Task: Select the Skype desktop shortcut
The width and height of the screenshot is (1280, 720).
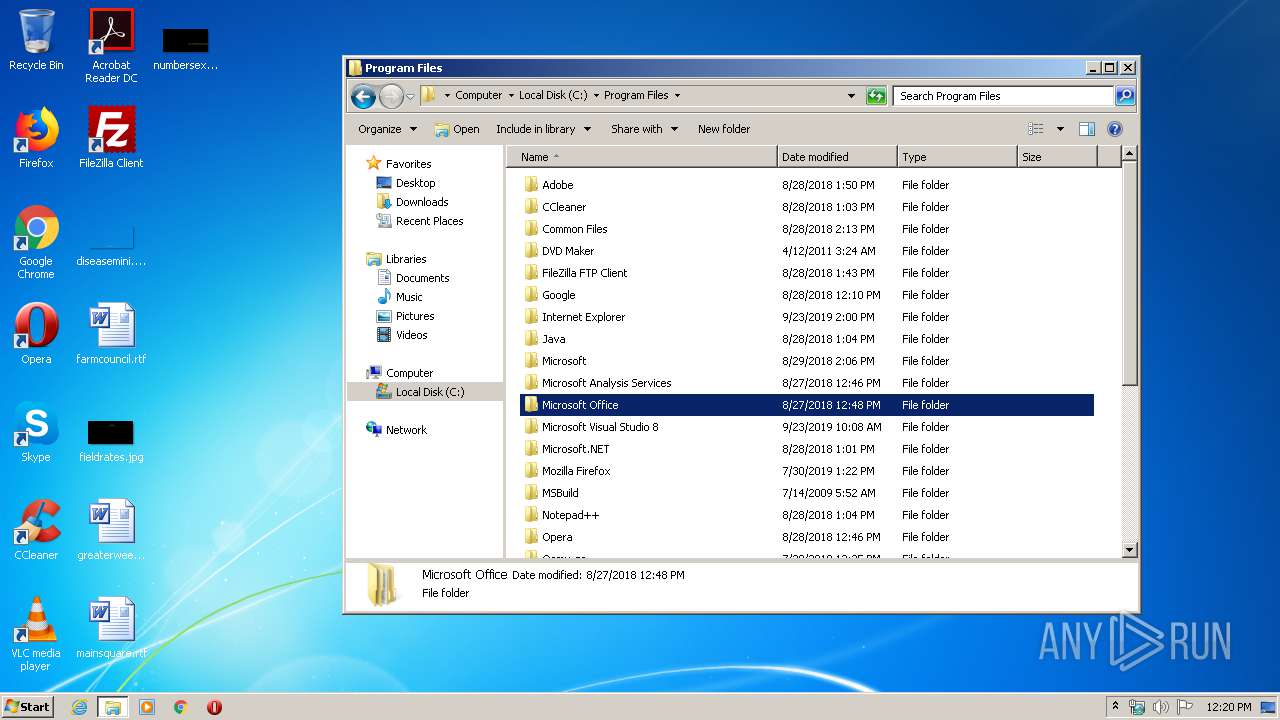Action: click(36, 432)
